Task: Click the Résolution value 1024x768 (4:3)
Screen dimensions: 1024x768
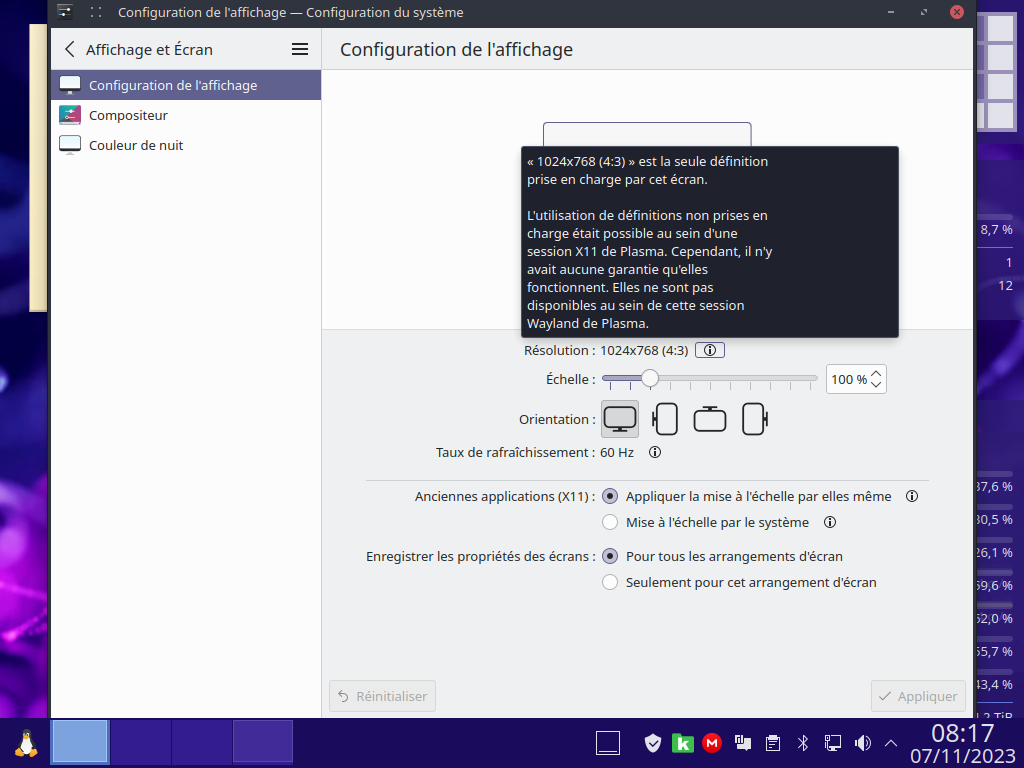Action: pos(644,351)
